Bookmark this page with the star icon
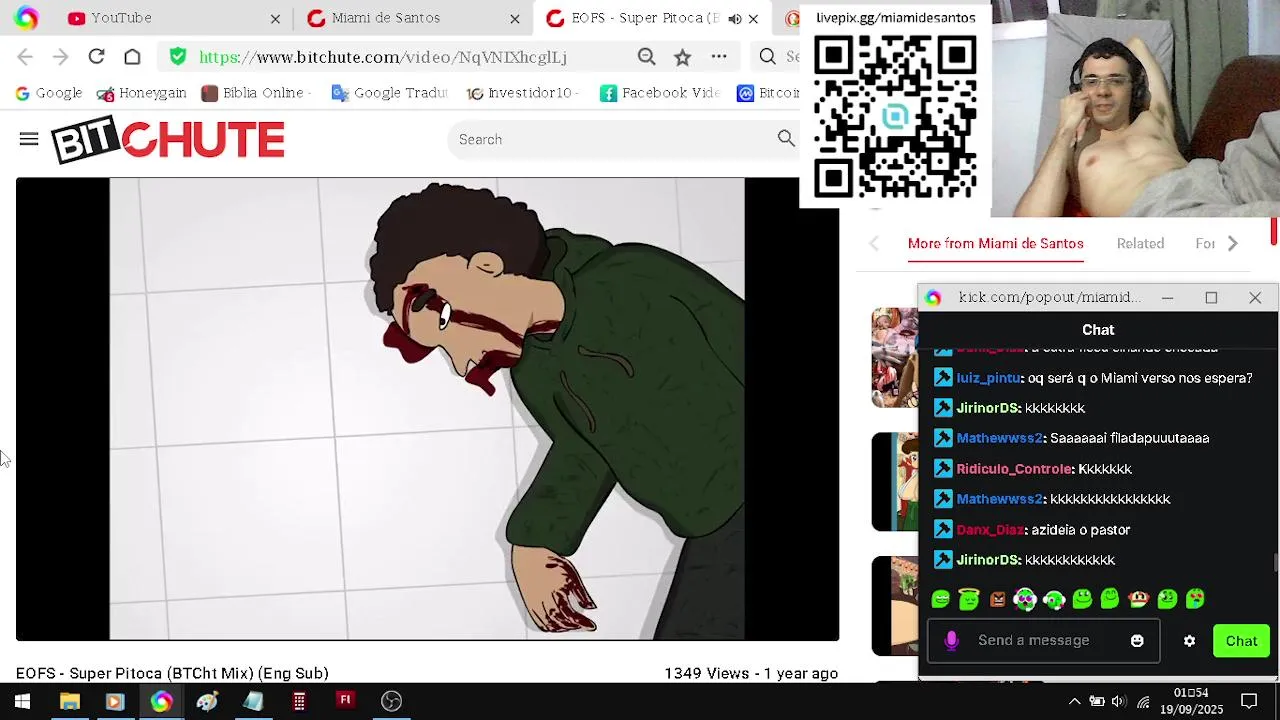The height and width of the screenshot is (720, 1280). [x=682, y=57]
